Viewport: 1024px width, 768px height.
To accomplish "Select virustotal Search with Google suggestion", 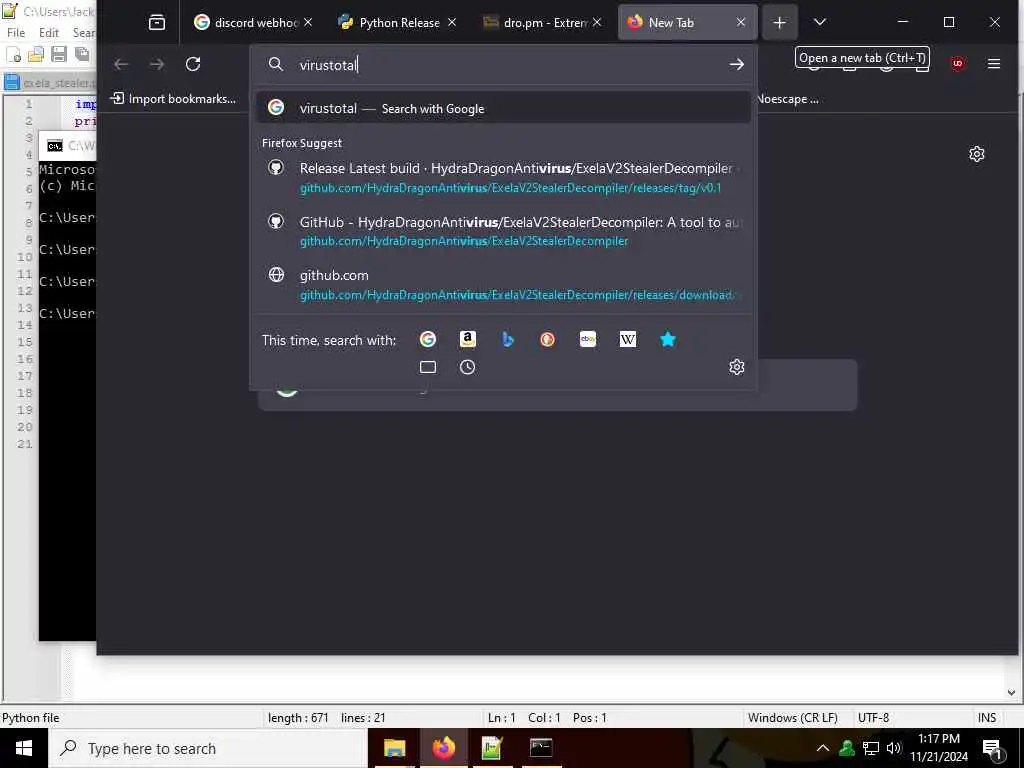I will pos(503,108).
